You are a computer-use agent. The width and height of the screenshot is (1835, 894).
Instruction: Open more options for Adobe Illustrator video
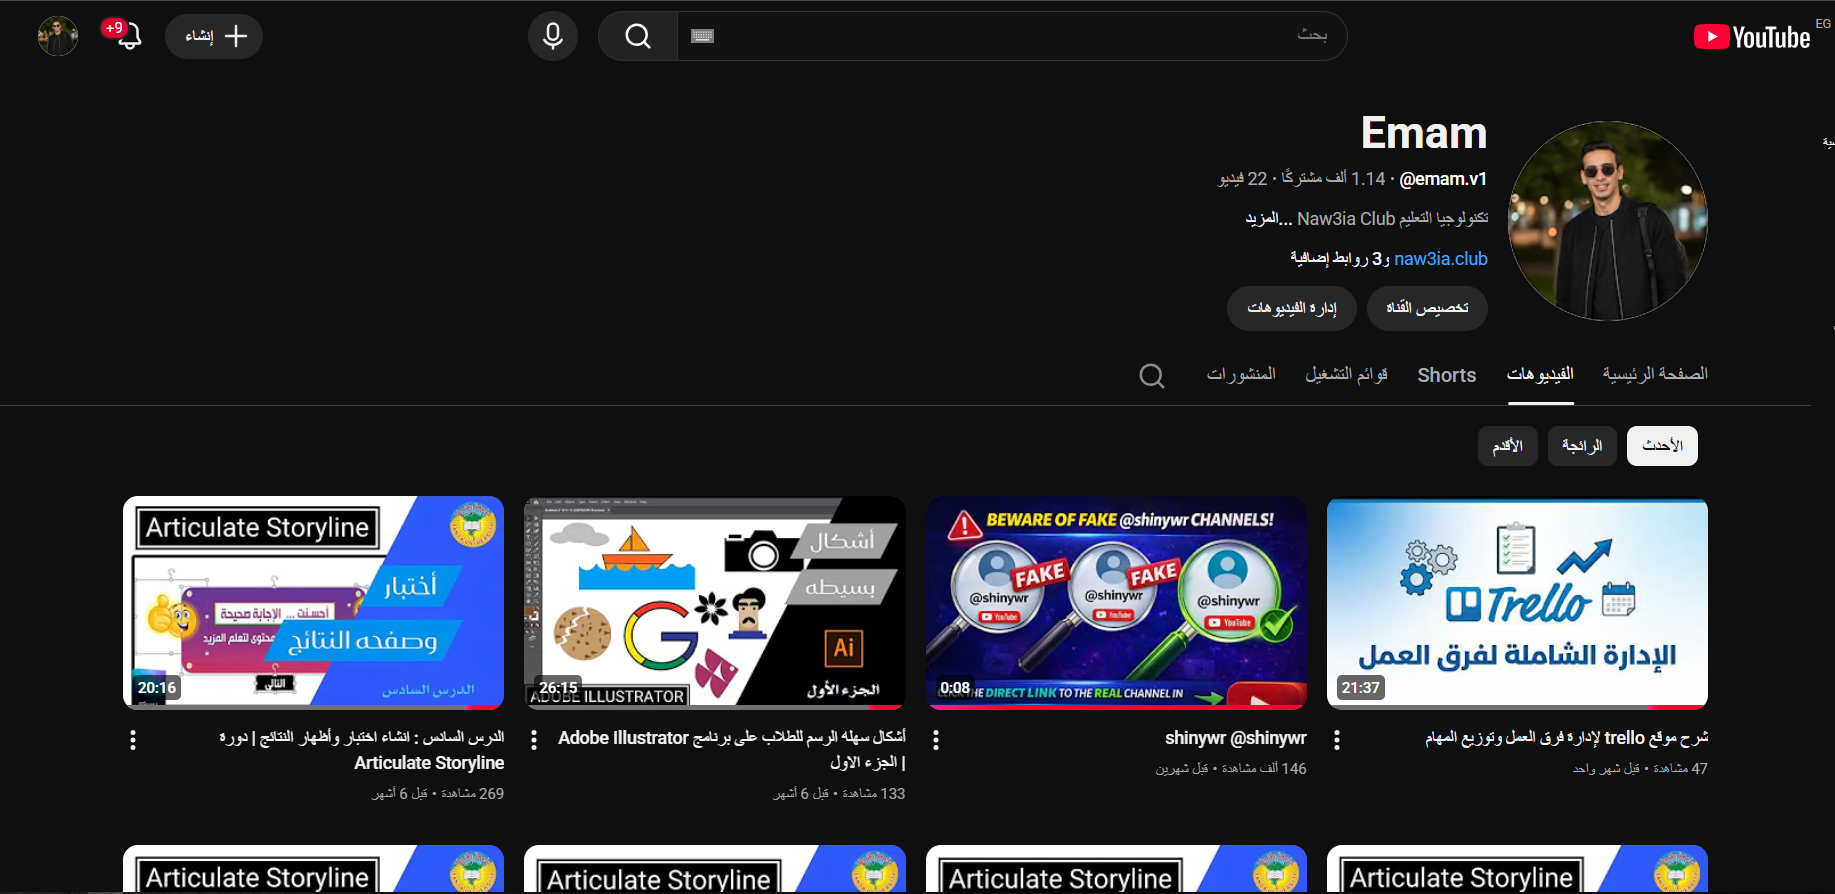534,740
